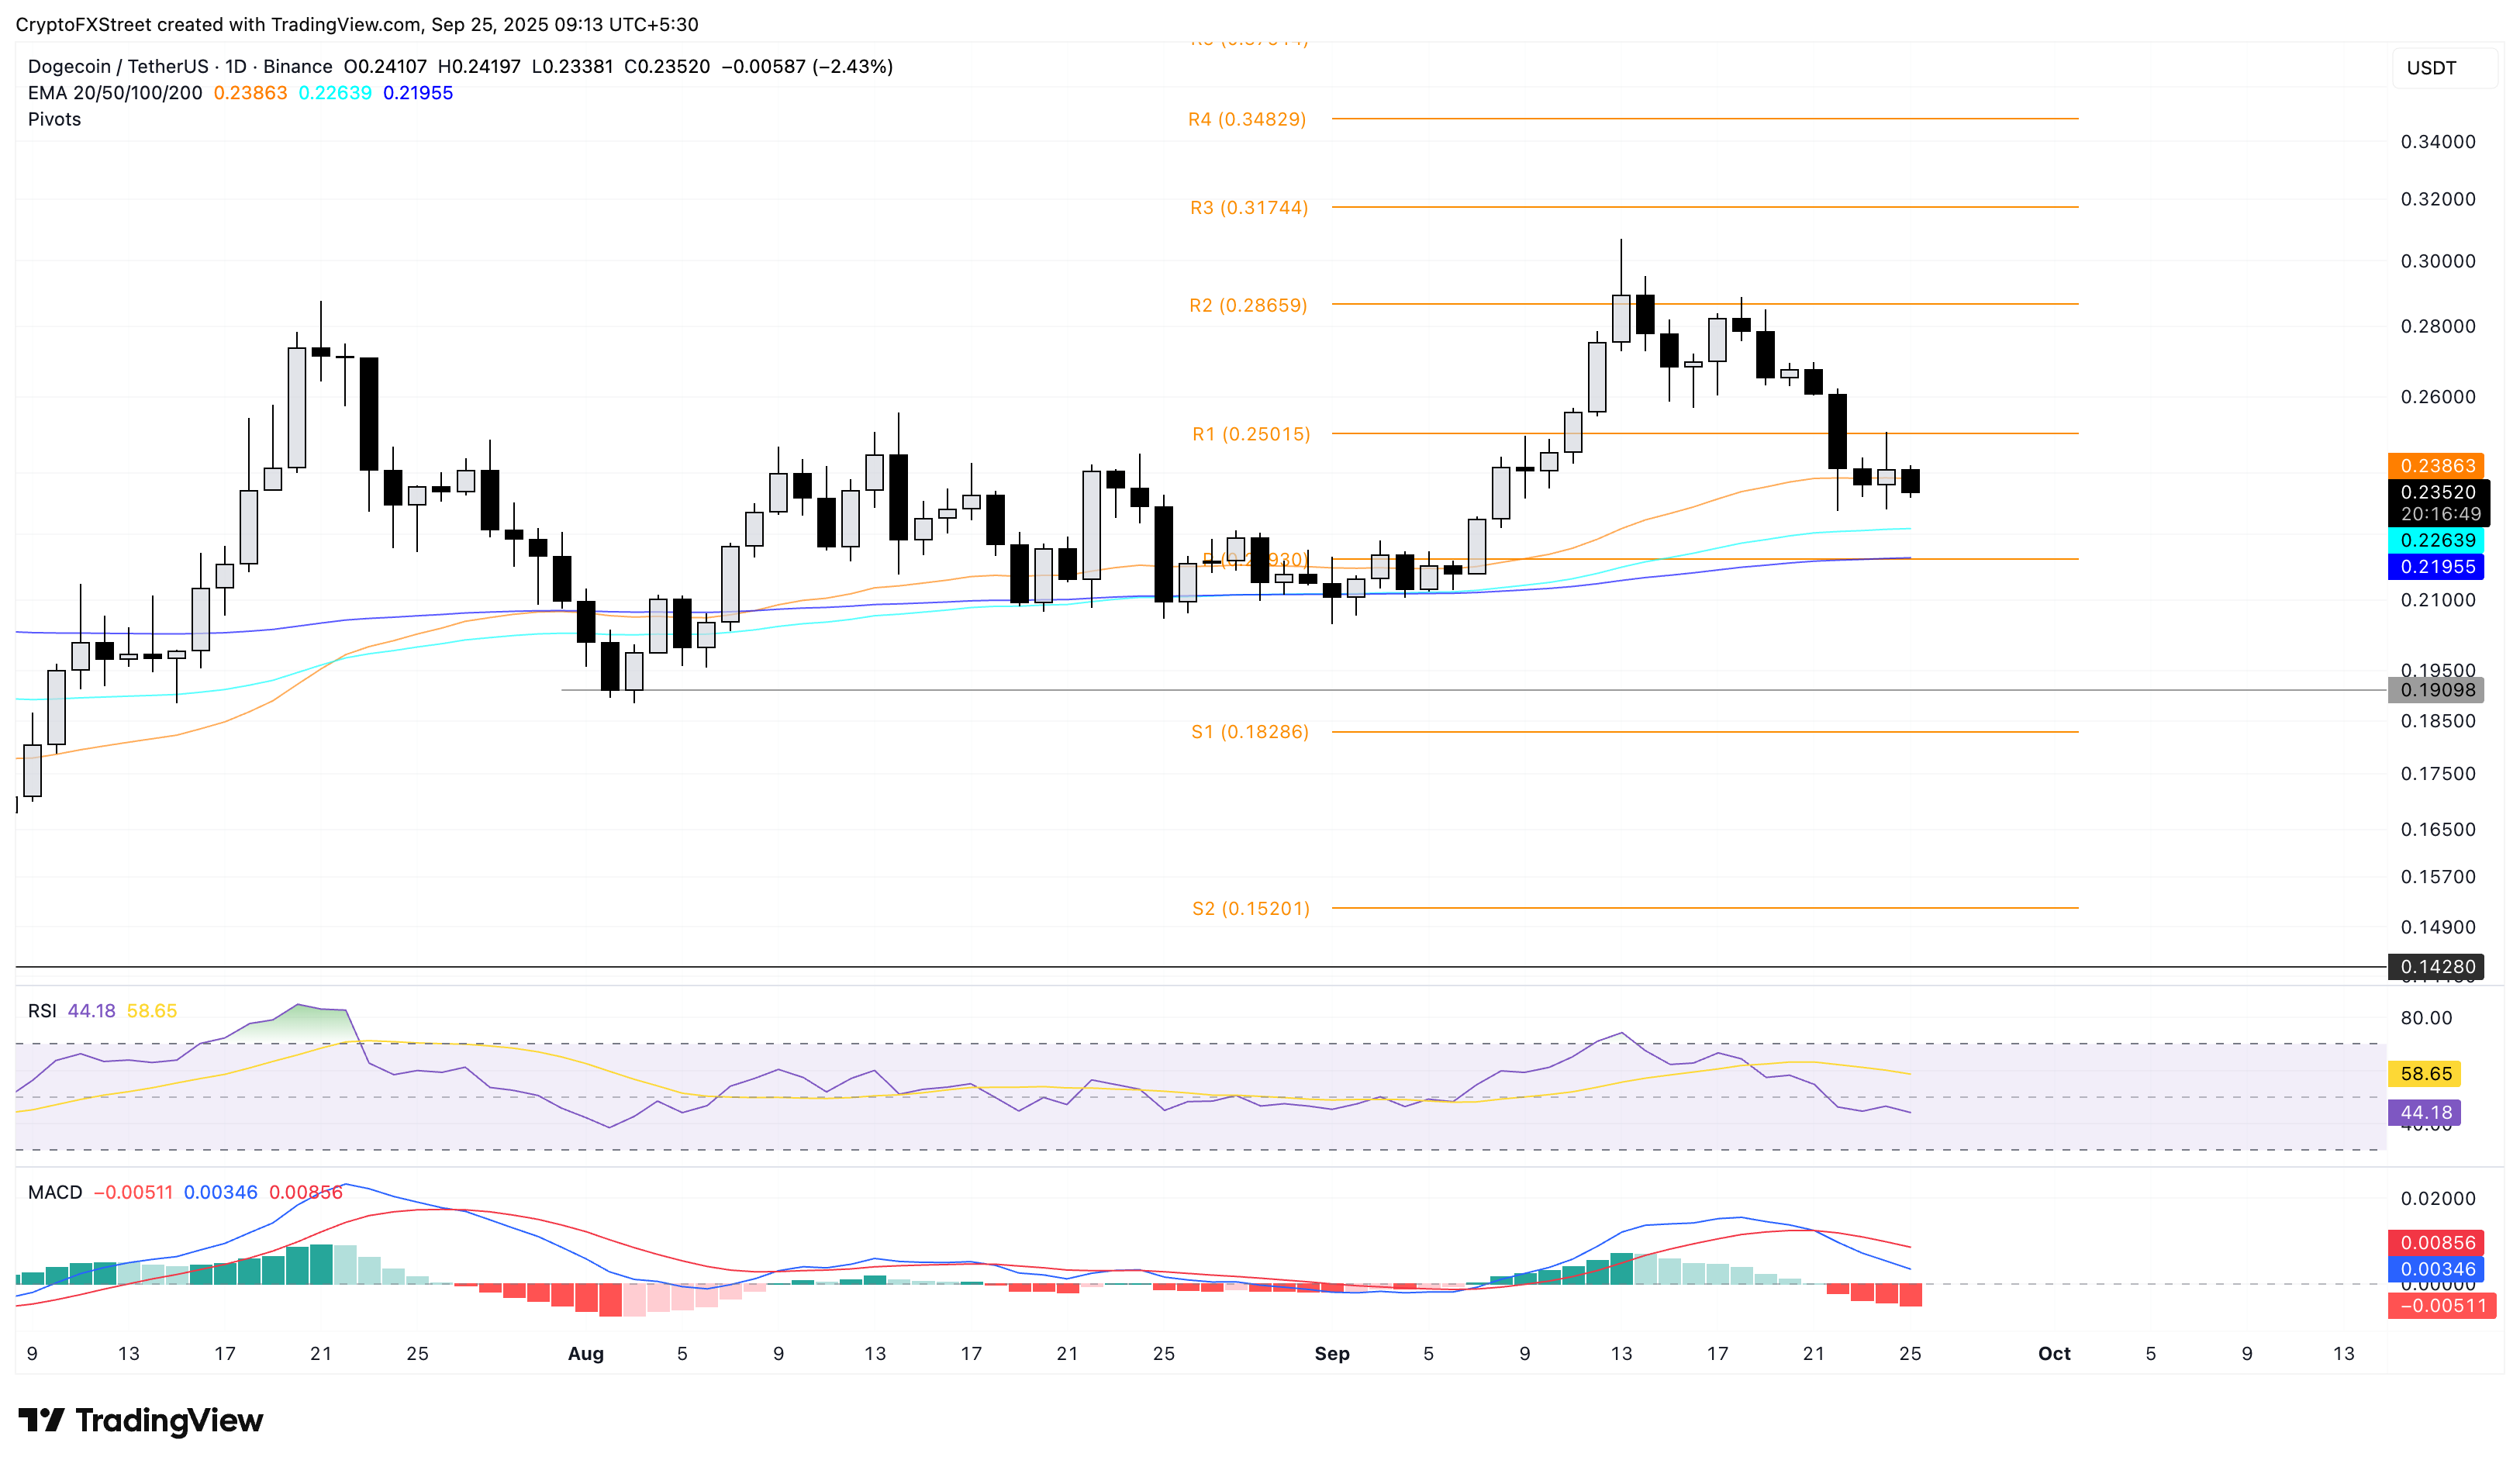Click the MACD indicator label
This screenshot has height=1467, width=2520.
pyautogui.click(x=55, y=1192)
